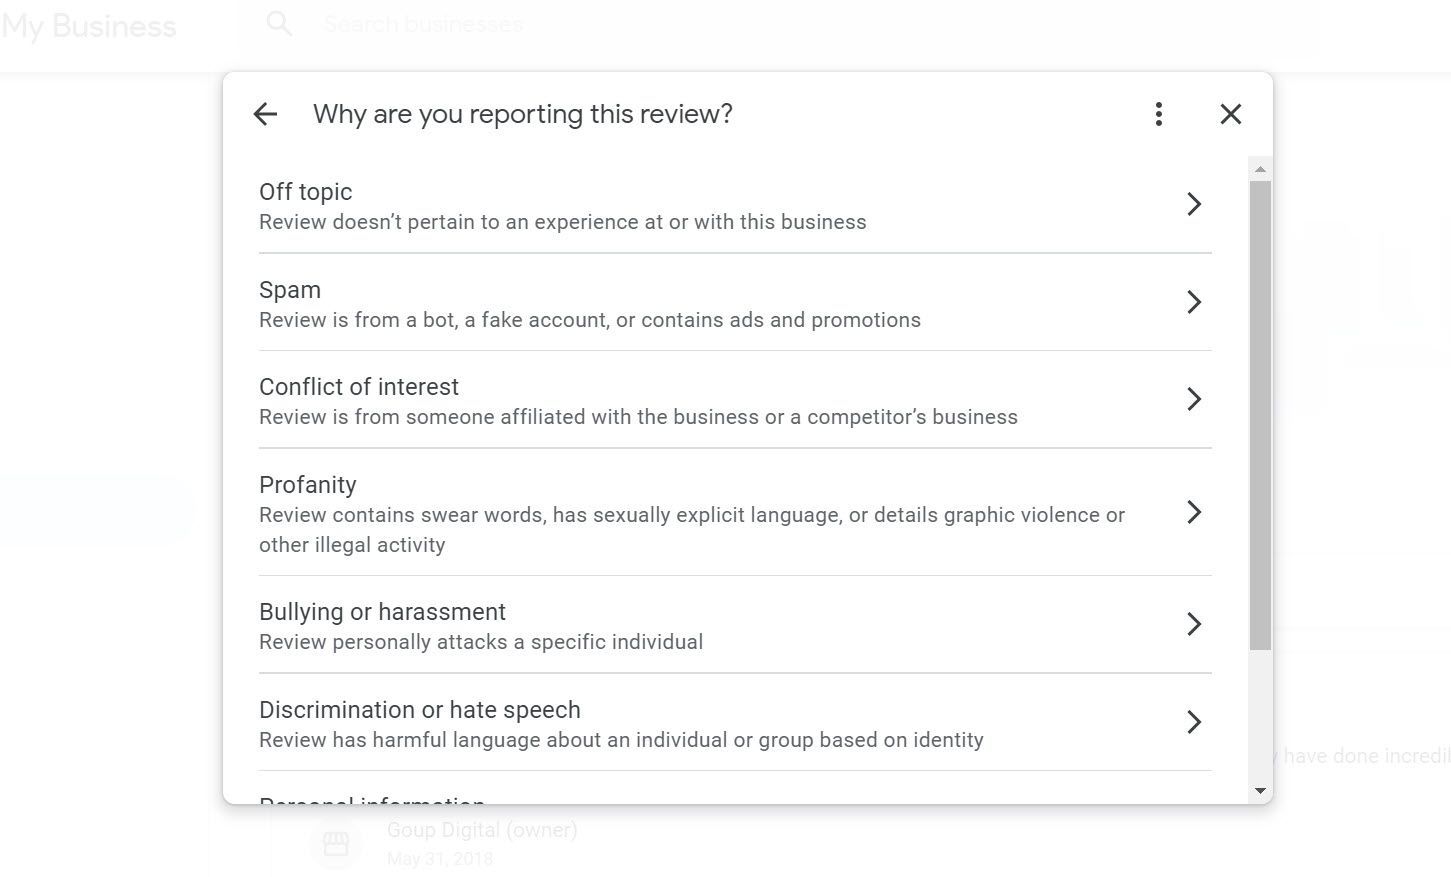1451x877 pixels.
Task: Click the back arrow in the dialog header
Action: [264, 114]
